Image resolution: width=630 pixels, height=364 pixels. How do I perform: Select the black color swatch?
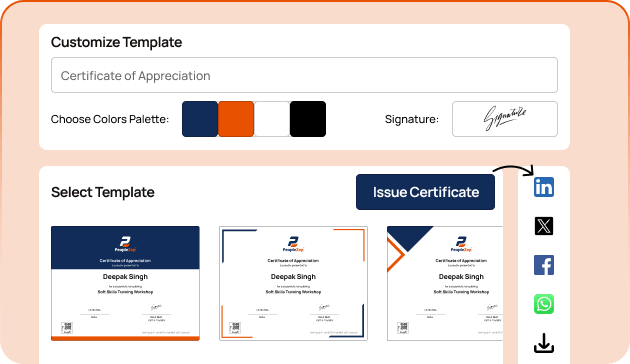pos(308,119)
